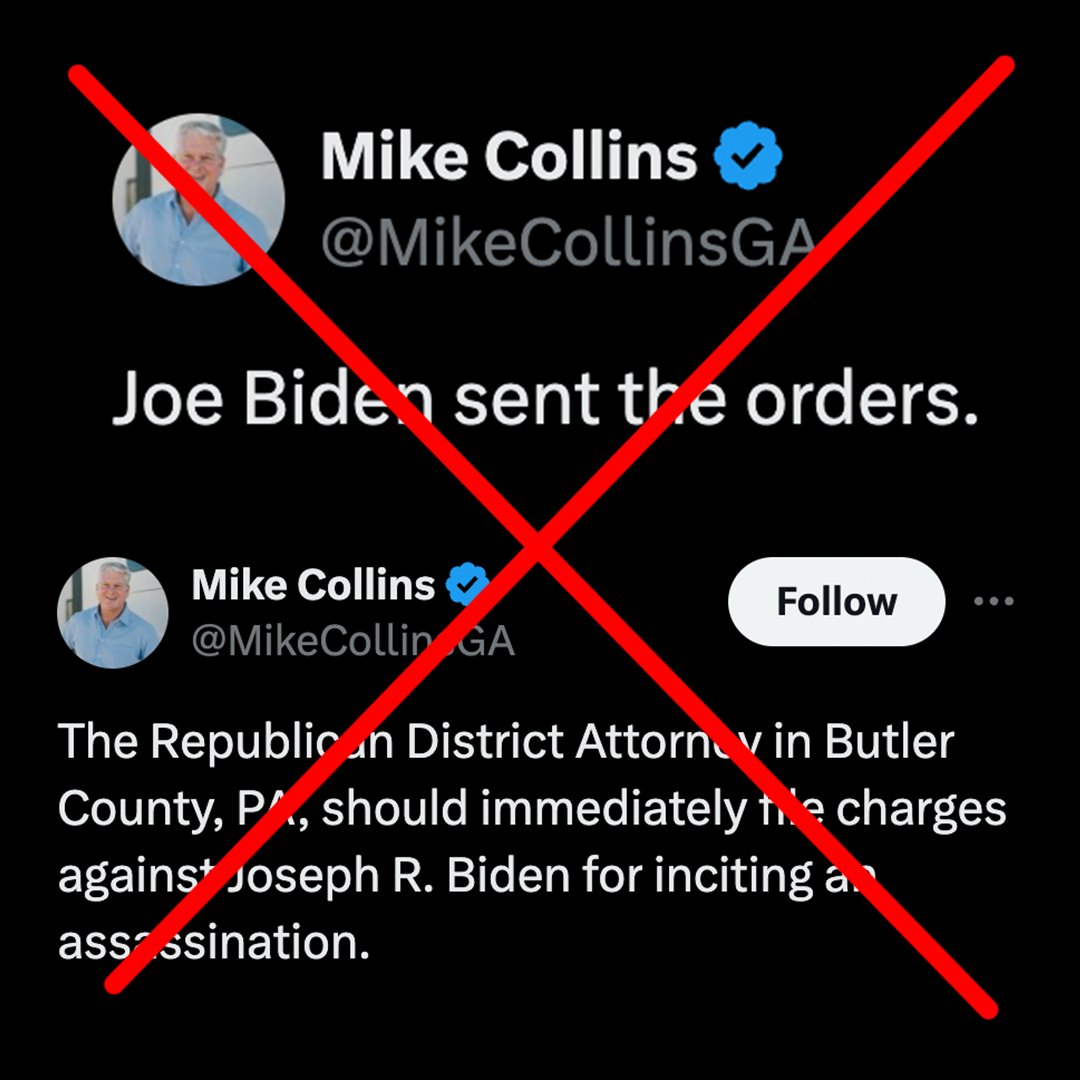Click the center intersection of the red X

(540, 542)
